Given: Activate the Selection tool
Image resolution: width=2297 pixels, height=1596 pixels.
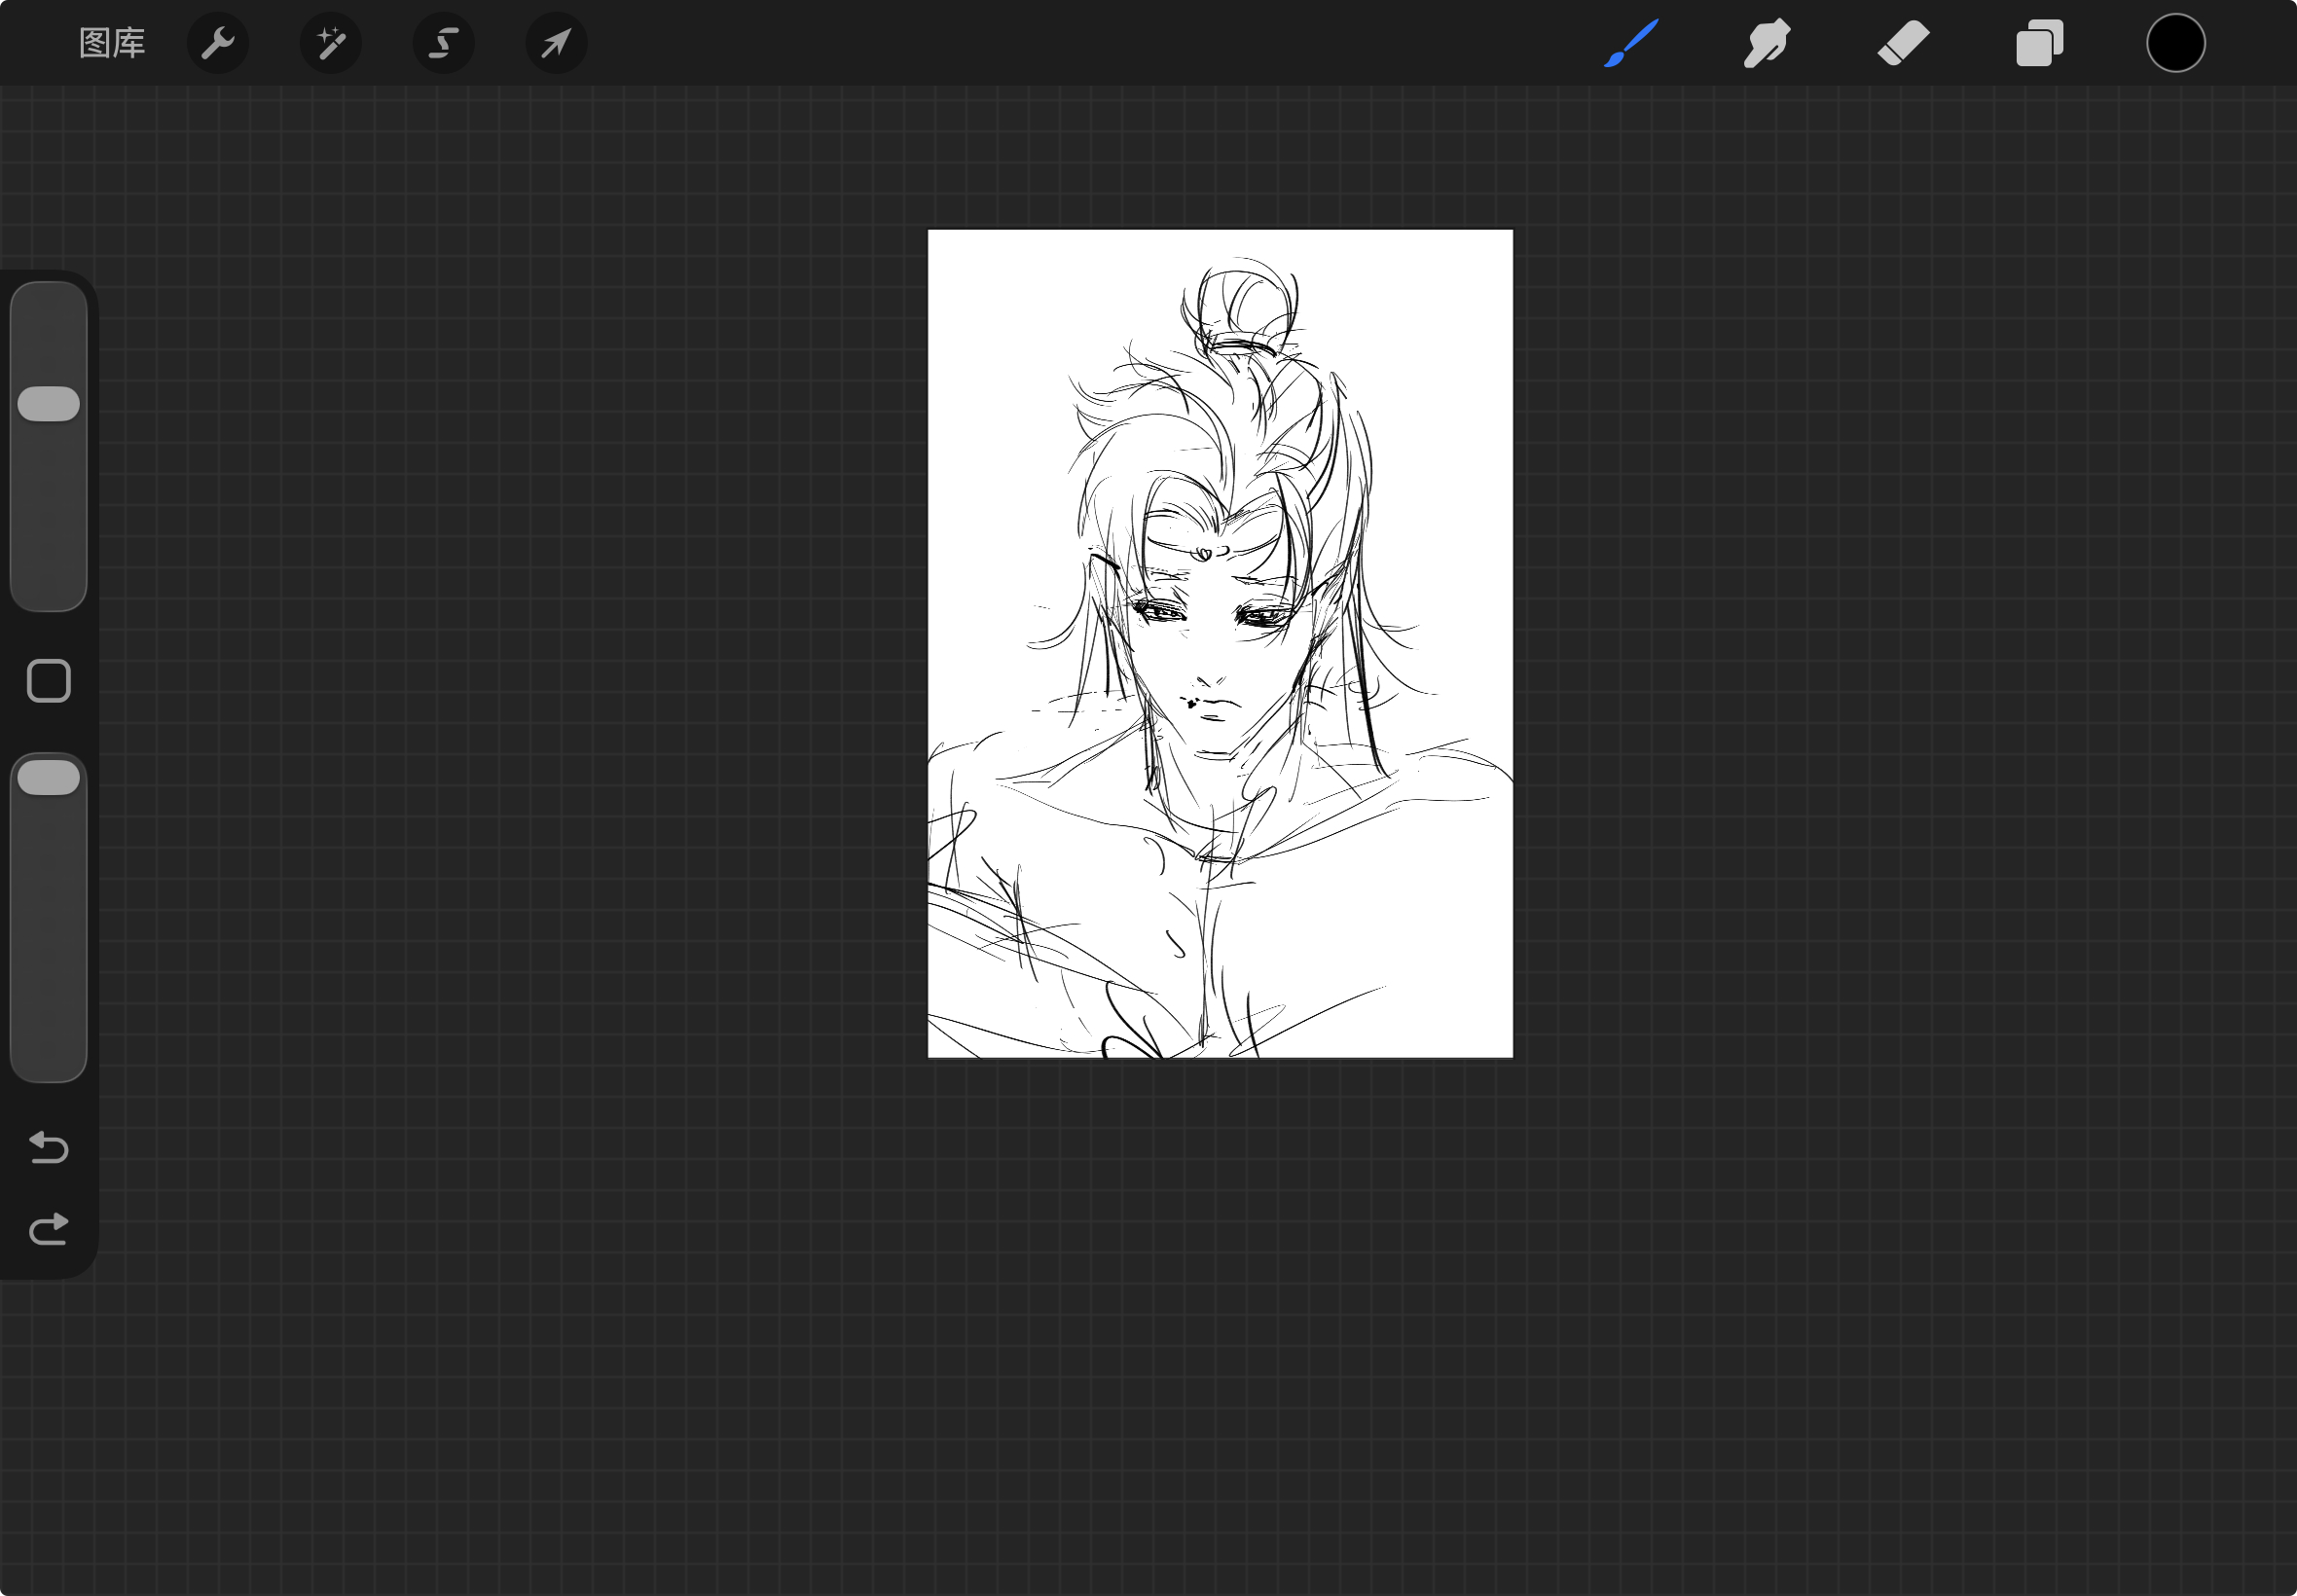Looking at the screenshot, I should click(x=444, y=43).
